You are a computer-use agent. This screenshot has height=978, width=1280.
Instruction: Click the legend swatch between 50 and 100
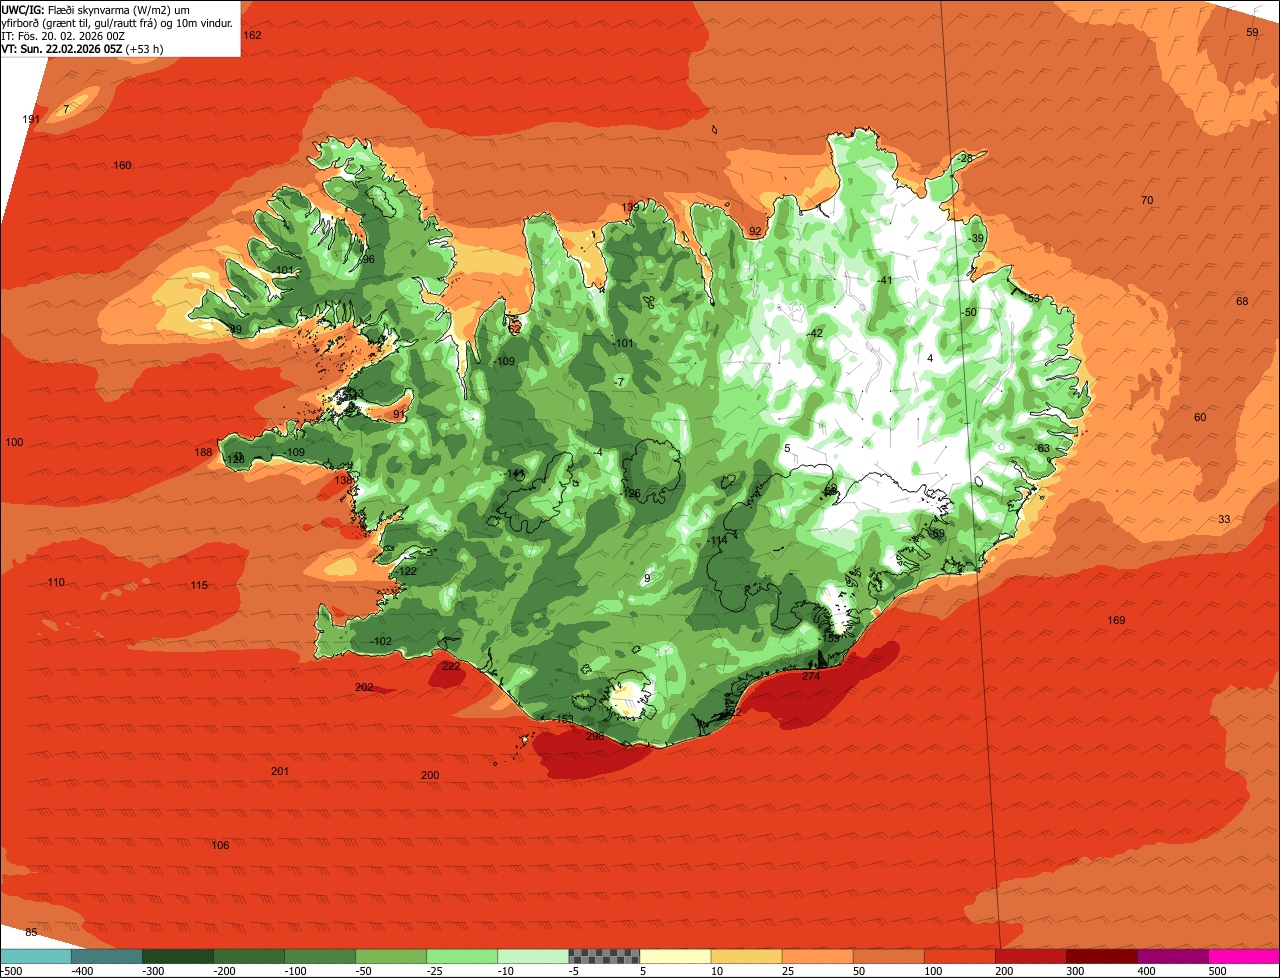pos(888,956)
